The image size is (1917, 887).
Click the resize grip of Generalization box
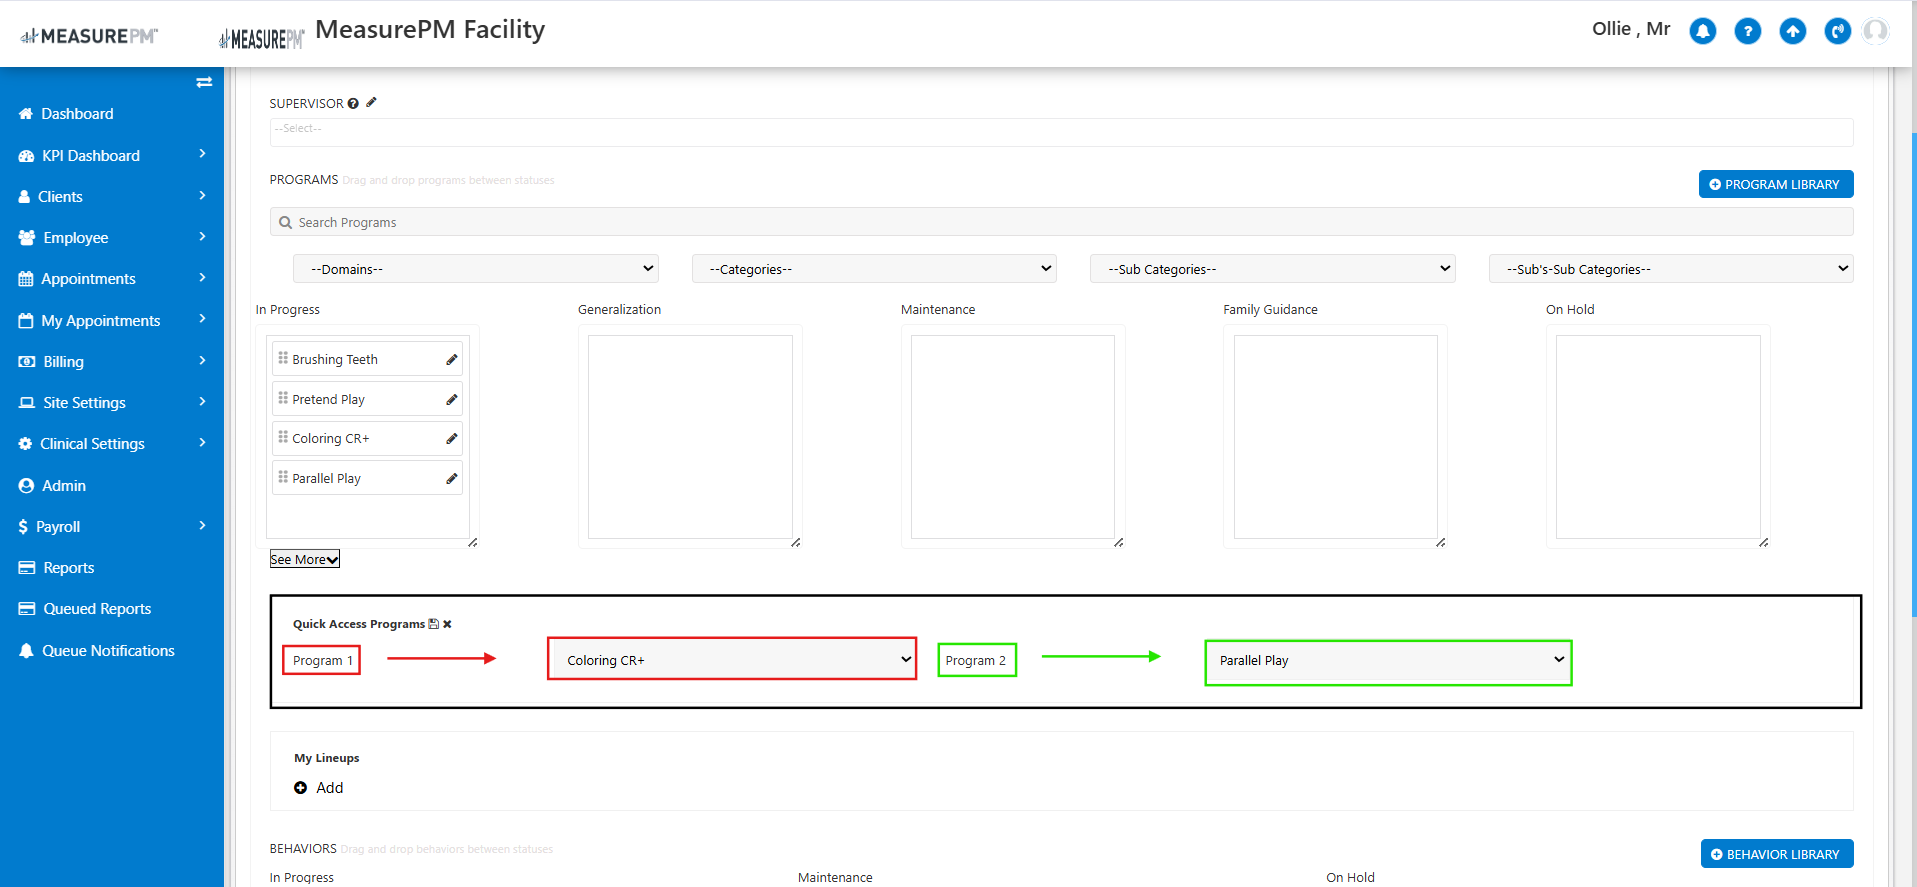(796, 542)
